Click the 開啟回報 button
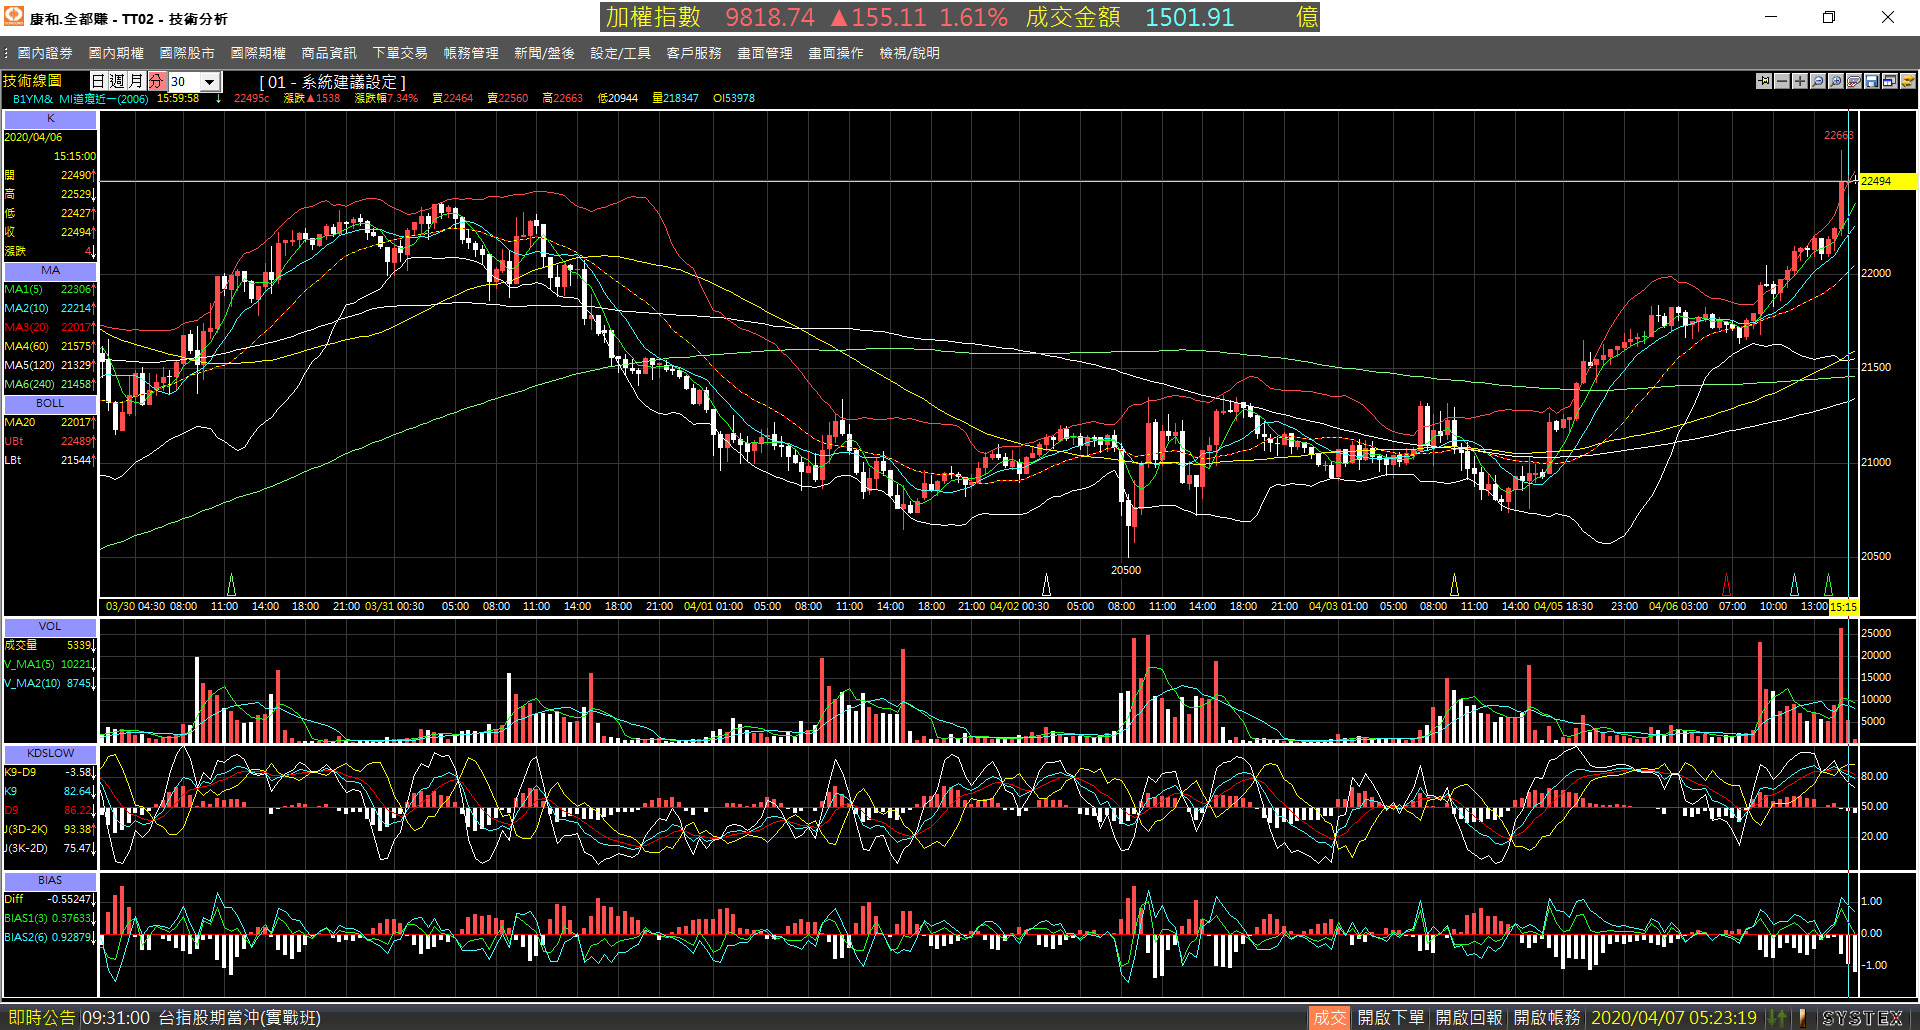Viewport: 1920px width, 1030px height. coord(1469,1018)
